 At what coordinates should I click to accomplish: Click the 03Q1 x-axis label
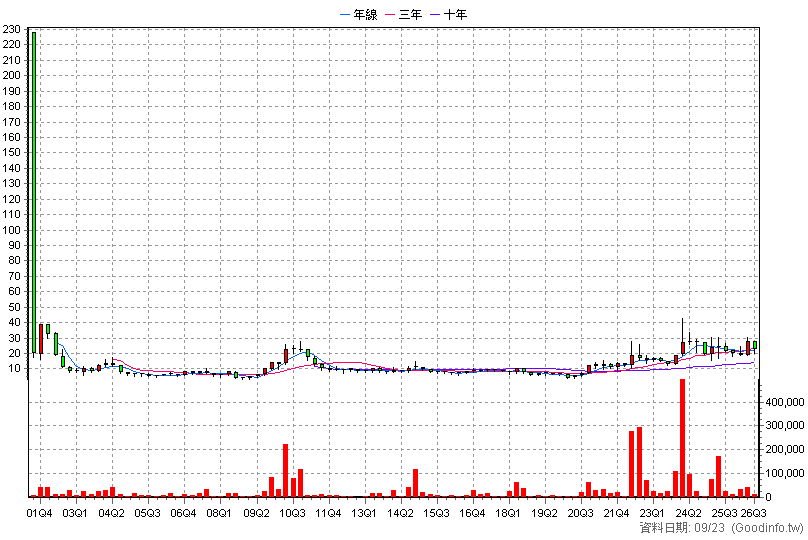[x=75, y=513]
